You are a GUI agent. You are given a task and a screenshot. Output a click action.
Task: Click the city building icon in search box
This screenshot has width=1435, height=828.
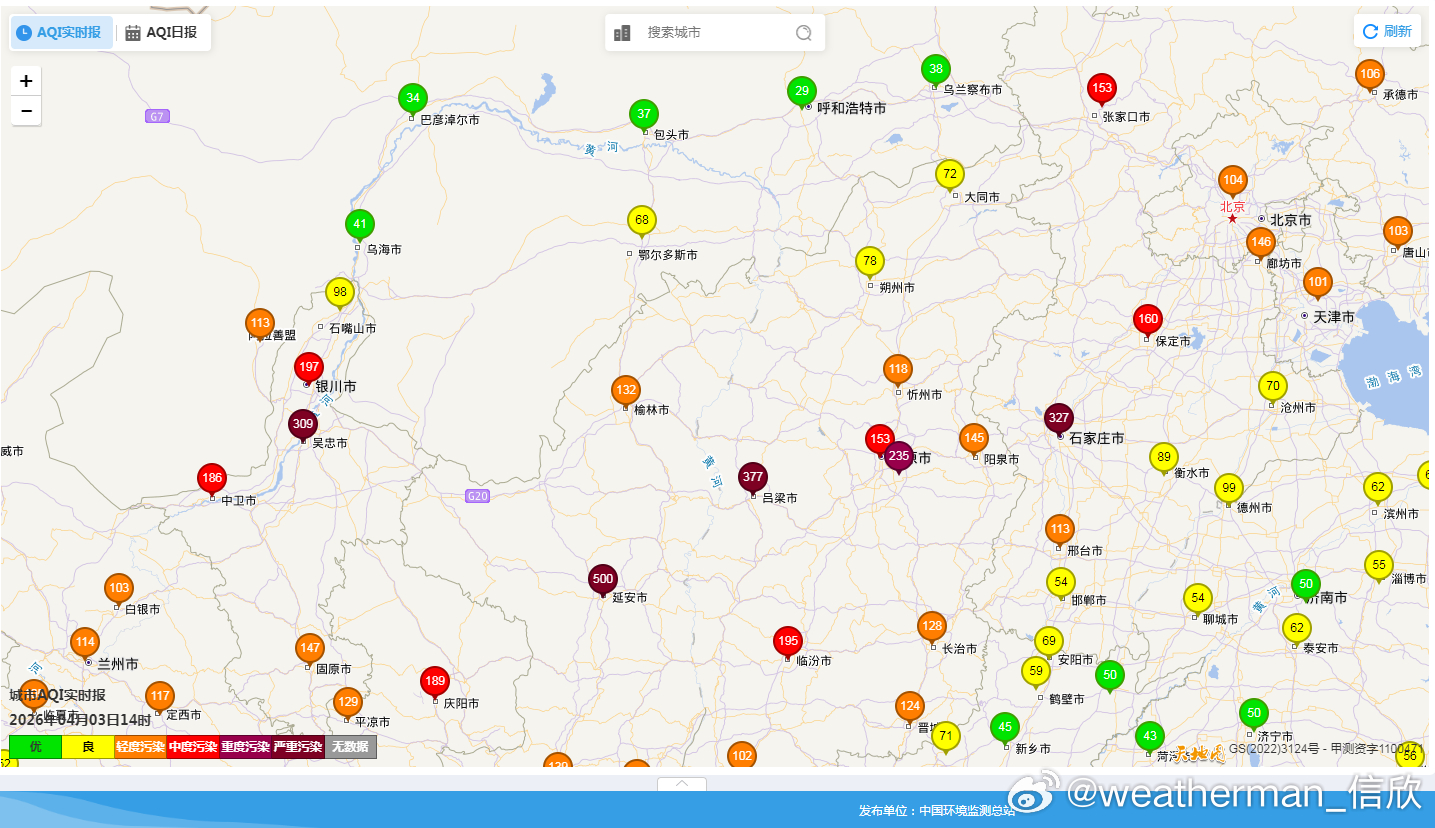(622, 33)
